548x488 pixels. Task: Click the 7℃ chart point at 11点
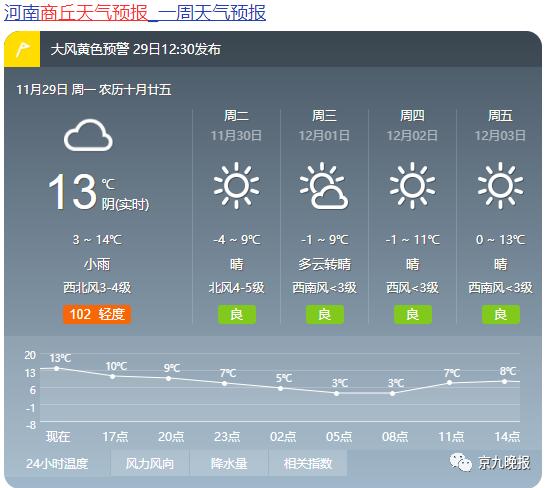[449, 383]
